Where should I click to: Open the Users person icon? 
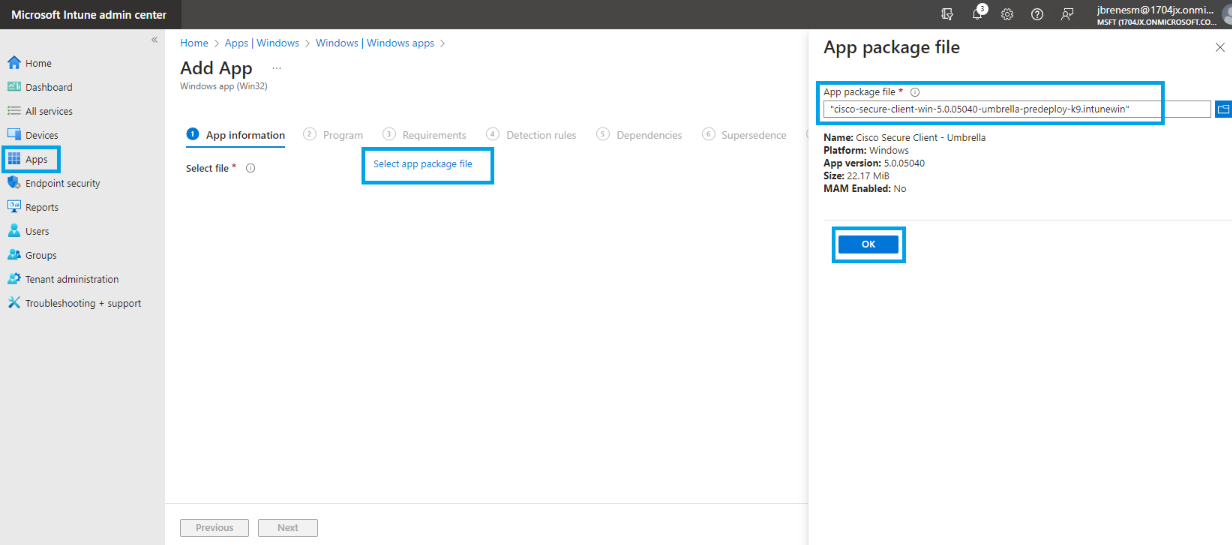click(x=14, y=231)
